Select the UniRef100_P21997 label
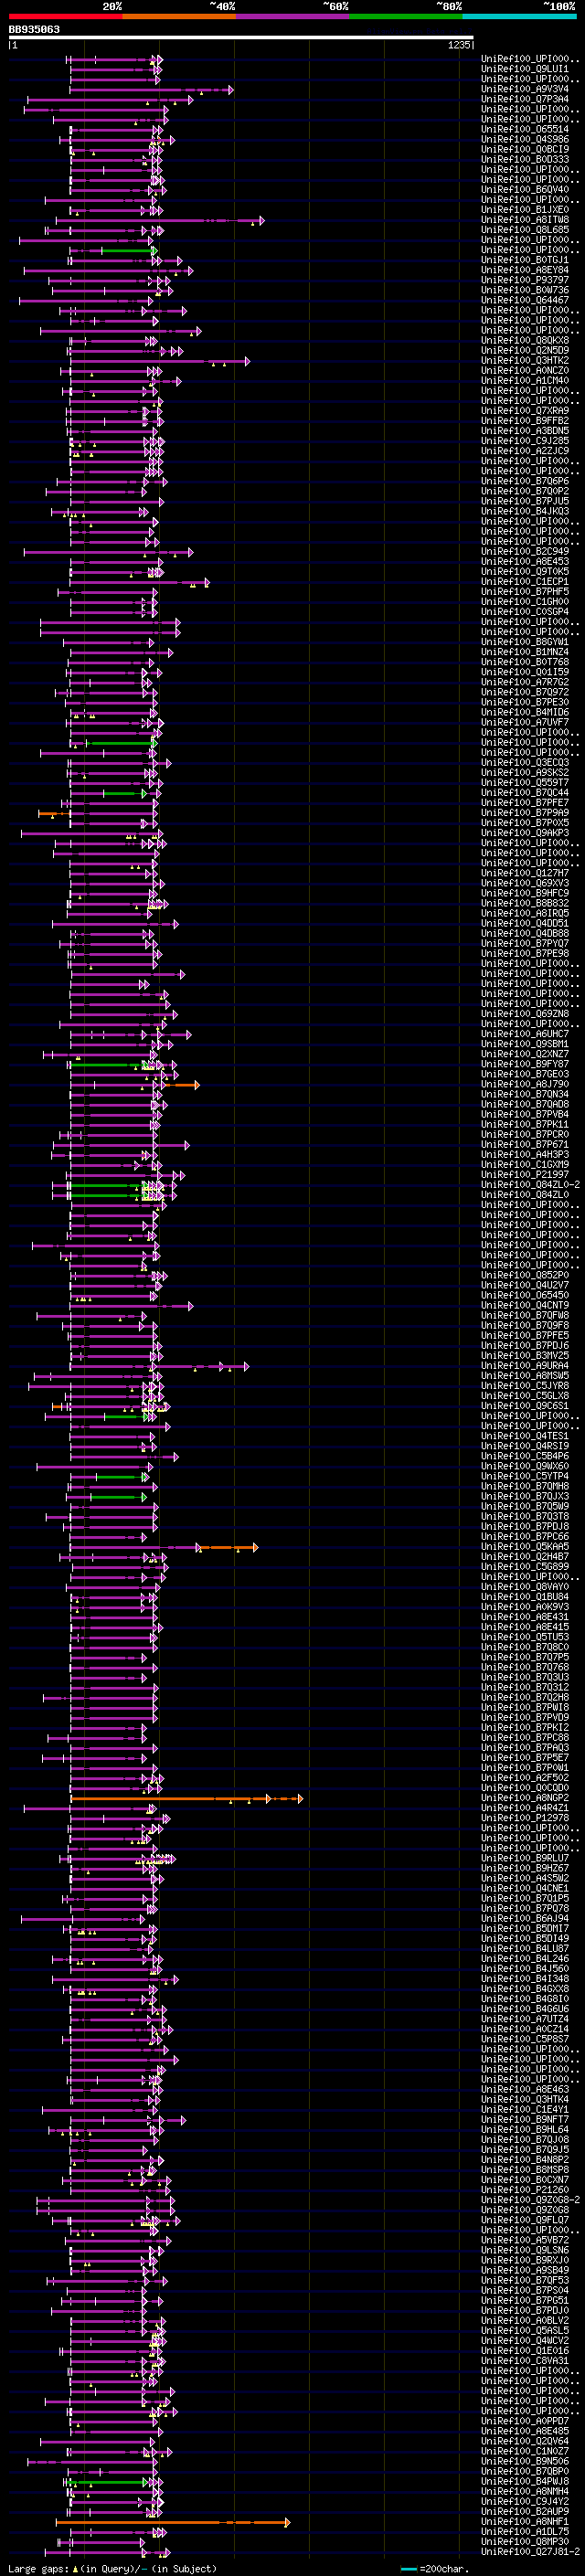Image resolution: width=585 pixels, height=2576 pixels. click(525, 1175)
